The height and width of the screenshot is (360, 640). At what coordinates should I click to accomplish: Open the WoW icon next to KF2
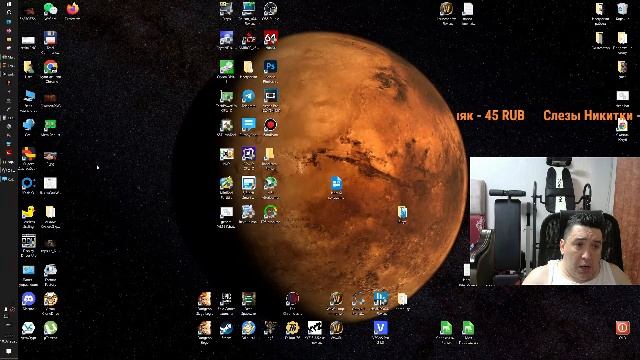point(336,328)
